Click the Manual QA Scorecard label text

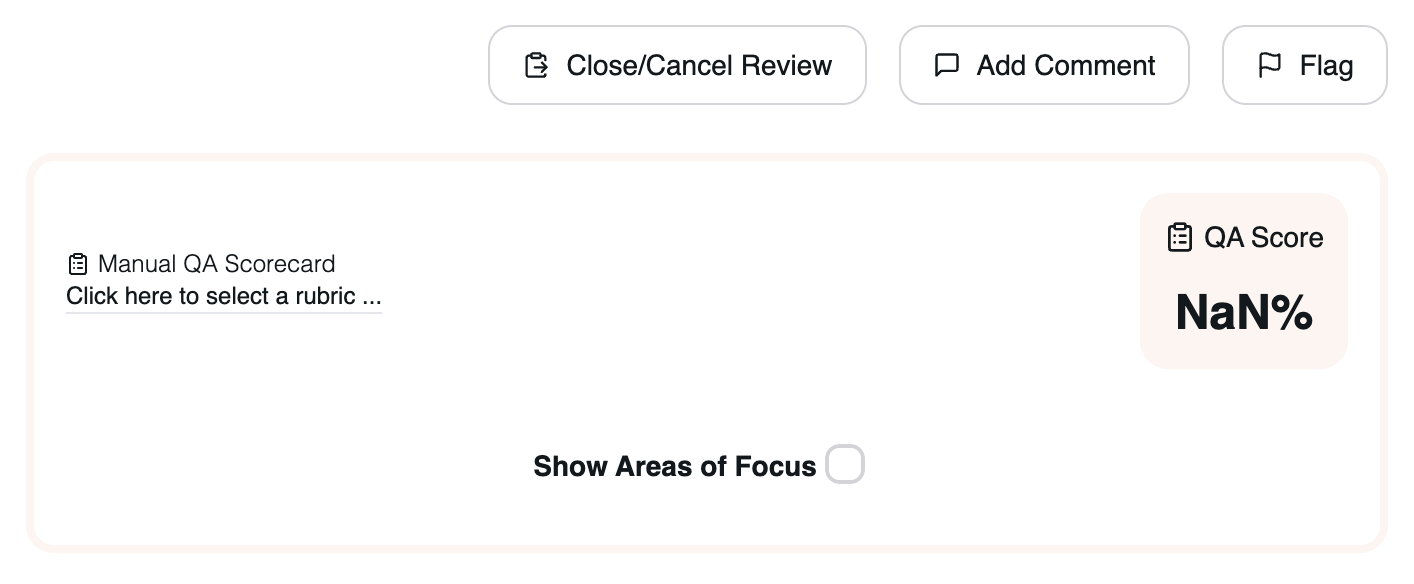coord(216,264)
